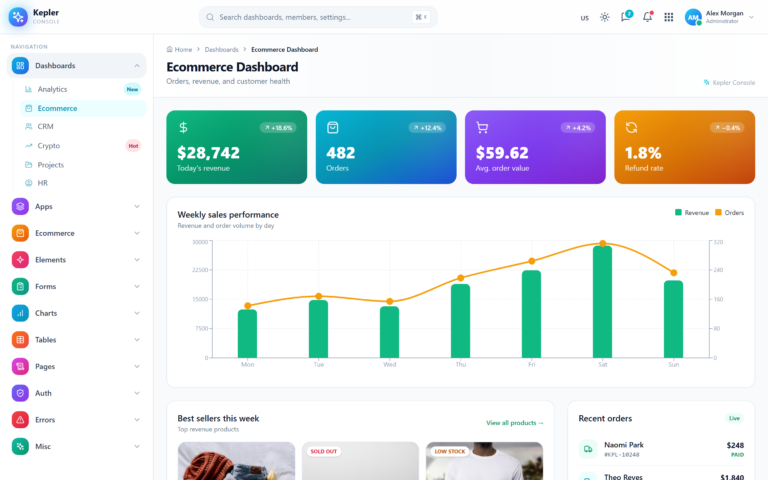768x480 pixels.
Task: Click the Kepler Console logo icon
Action: pyautogui.click(x=18, y=17)
